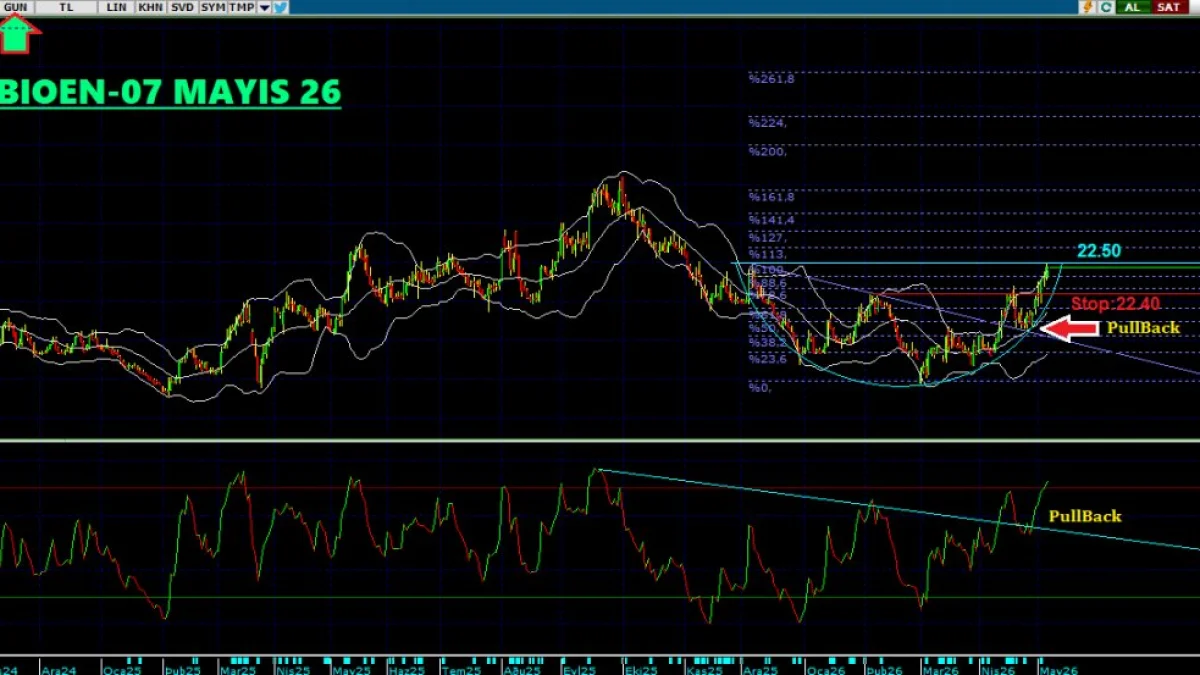Open the toolbar dropdown arrow next to TMP
Image resolution: width=1200 pixels, height=675 pixels.
pyautogui.click(x=265, y=7)
